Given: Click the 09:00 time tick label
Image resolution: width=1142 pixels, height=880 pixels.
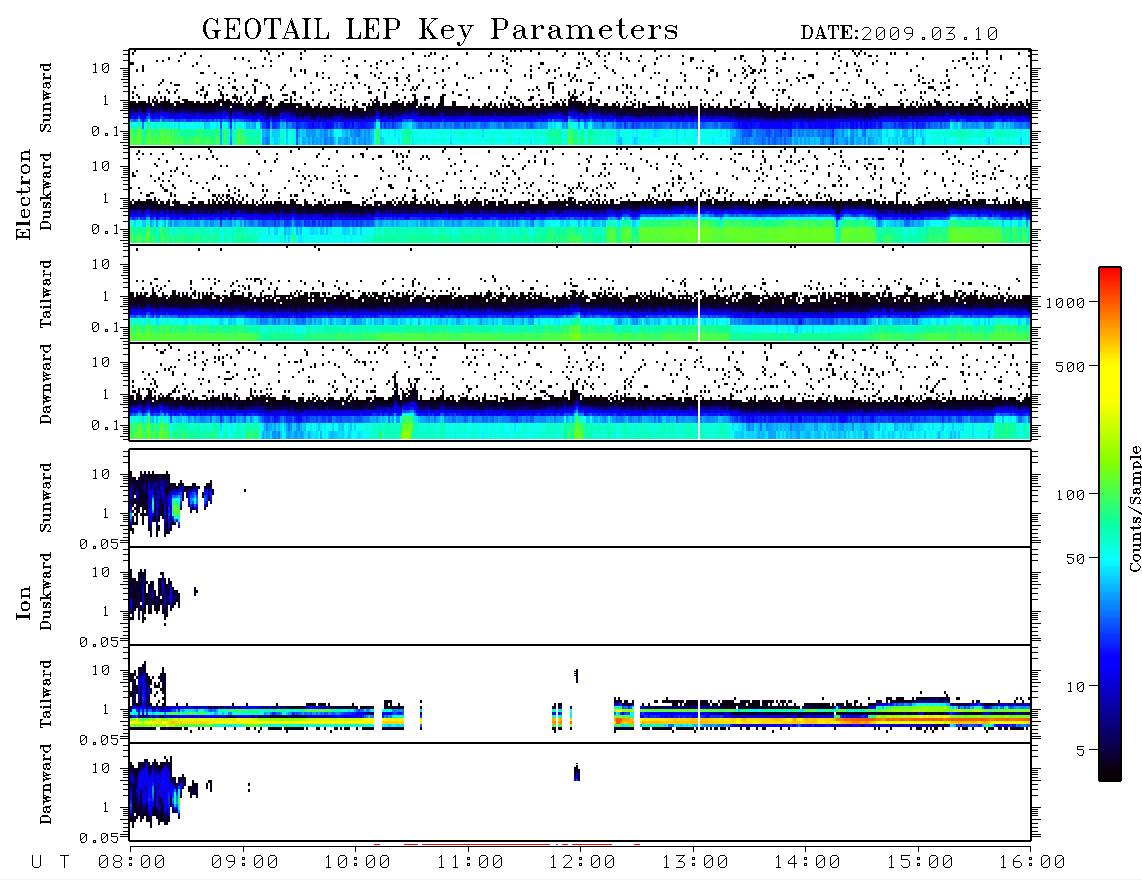Looking at the screenshot, I should [x=244, y=863].
